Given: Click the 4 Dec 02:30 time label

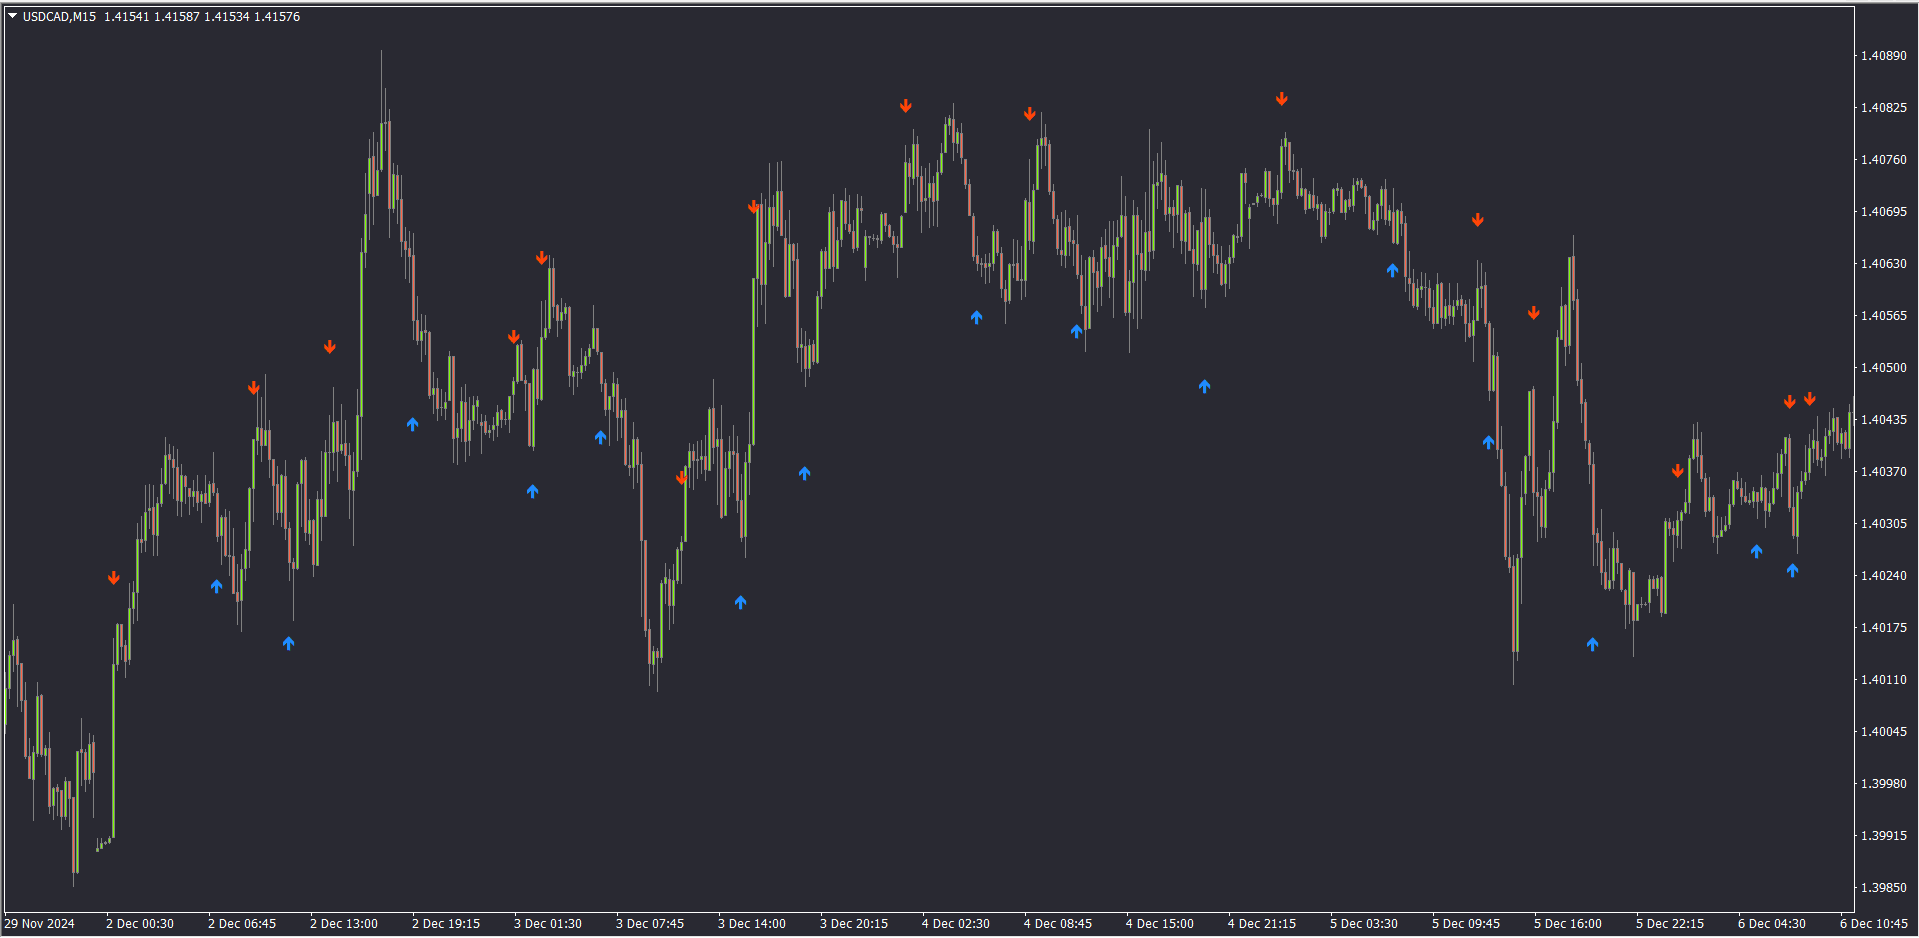Looking at the screenshot, I should point(956,924).
